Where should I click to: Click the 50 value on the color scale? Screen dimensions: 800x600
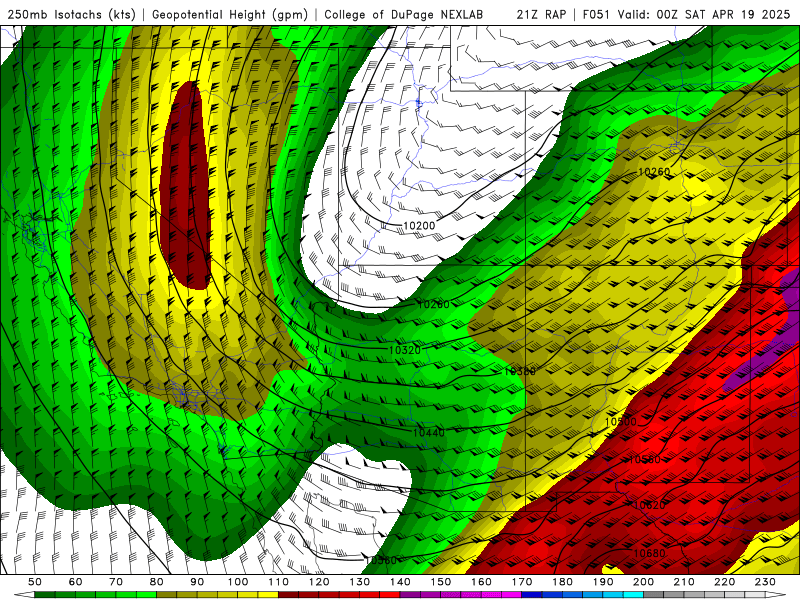[x=35, y=582]
